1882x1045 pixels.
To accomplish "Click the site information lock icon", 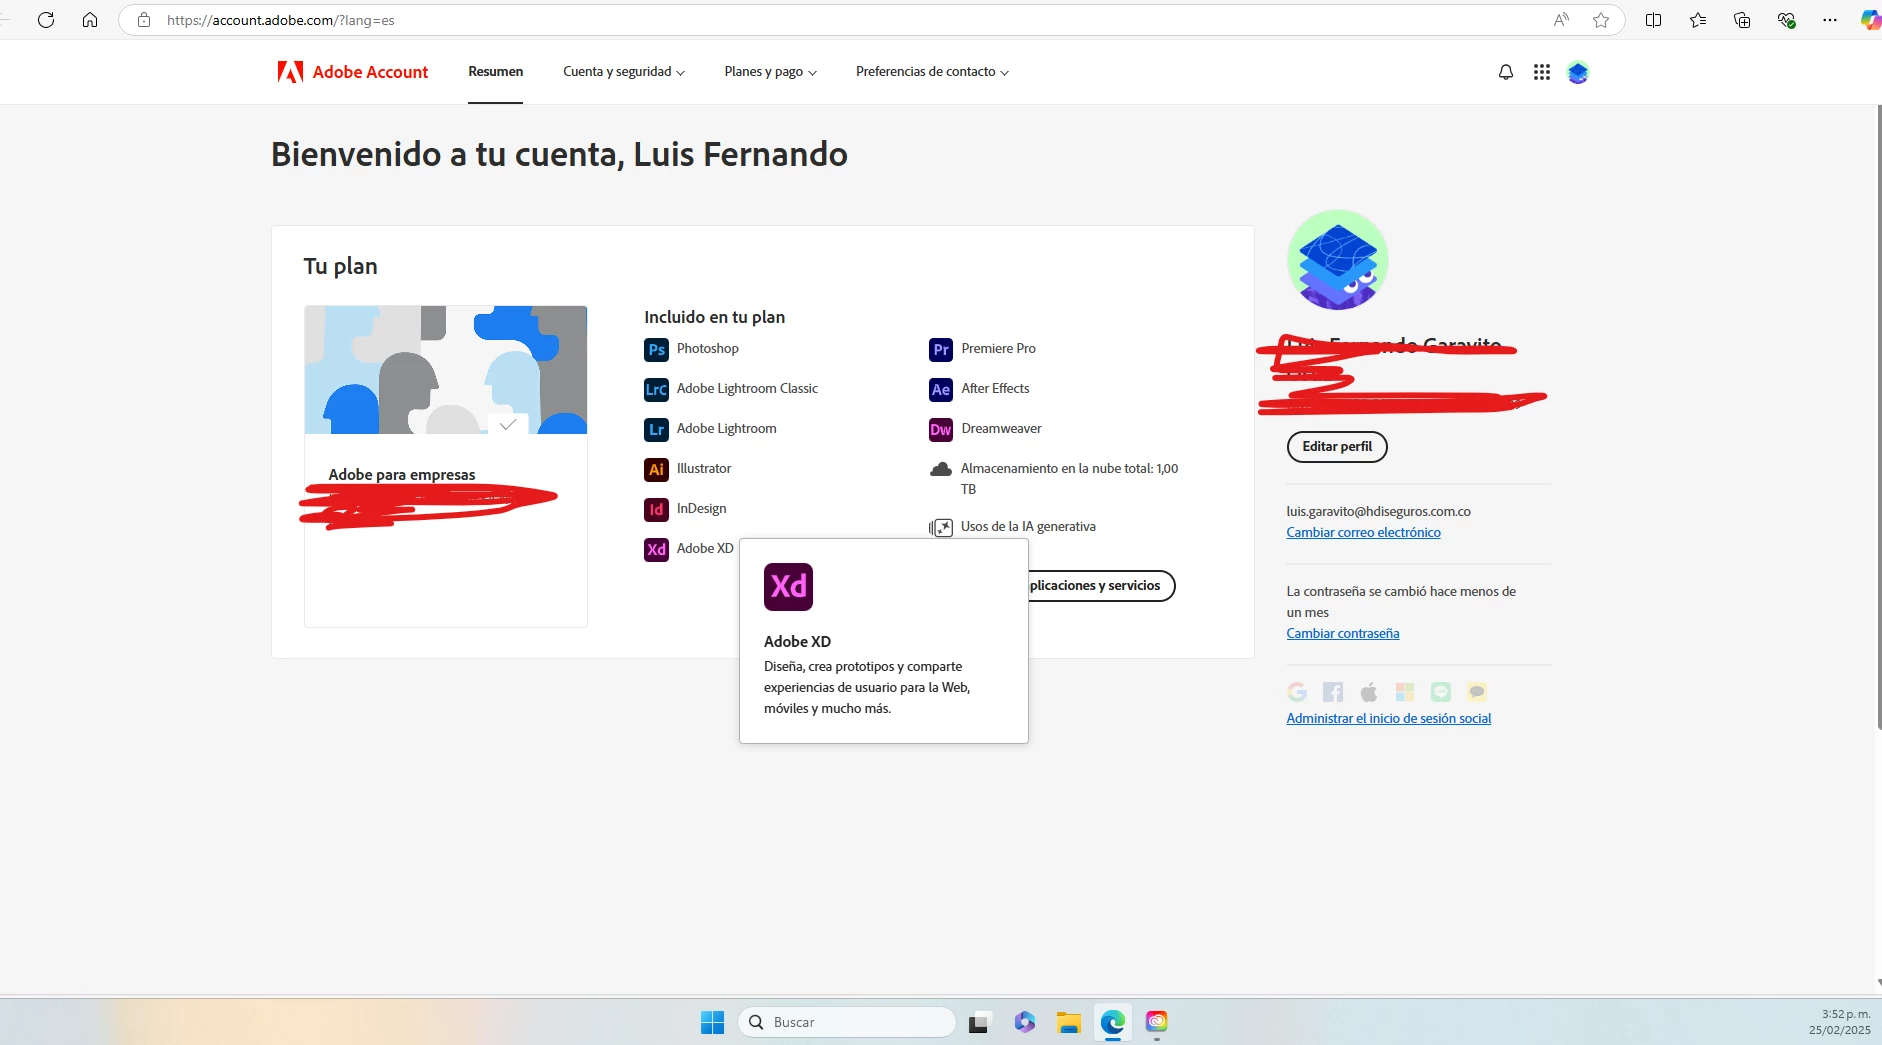I will 144,20.
